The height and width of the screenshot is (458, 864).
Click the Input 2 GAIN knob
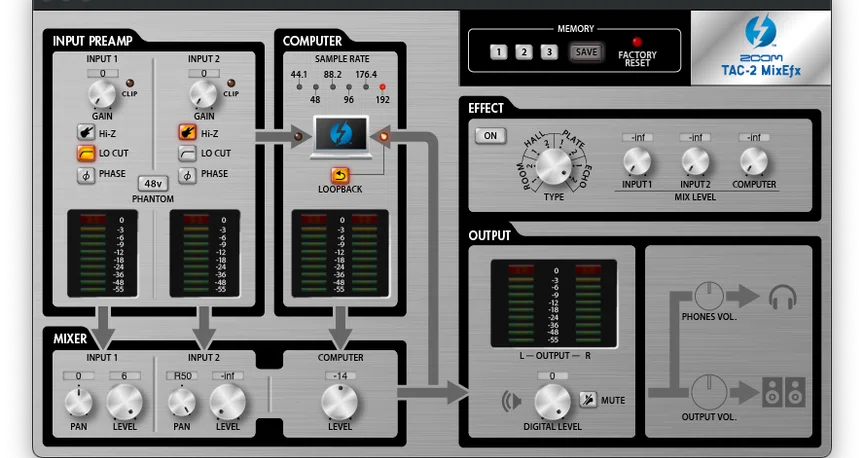[203, 94]
